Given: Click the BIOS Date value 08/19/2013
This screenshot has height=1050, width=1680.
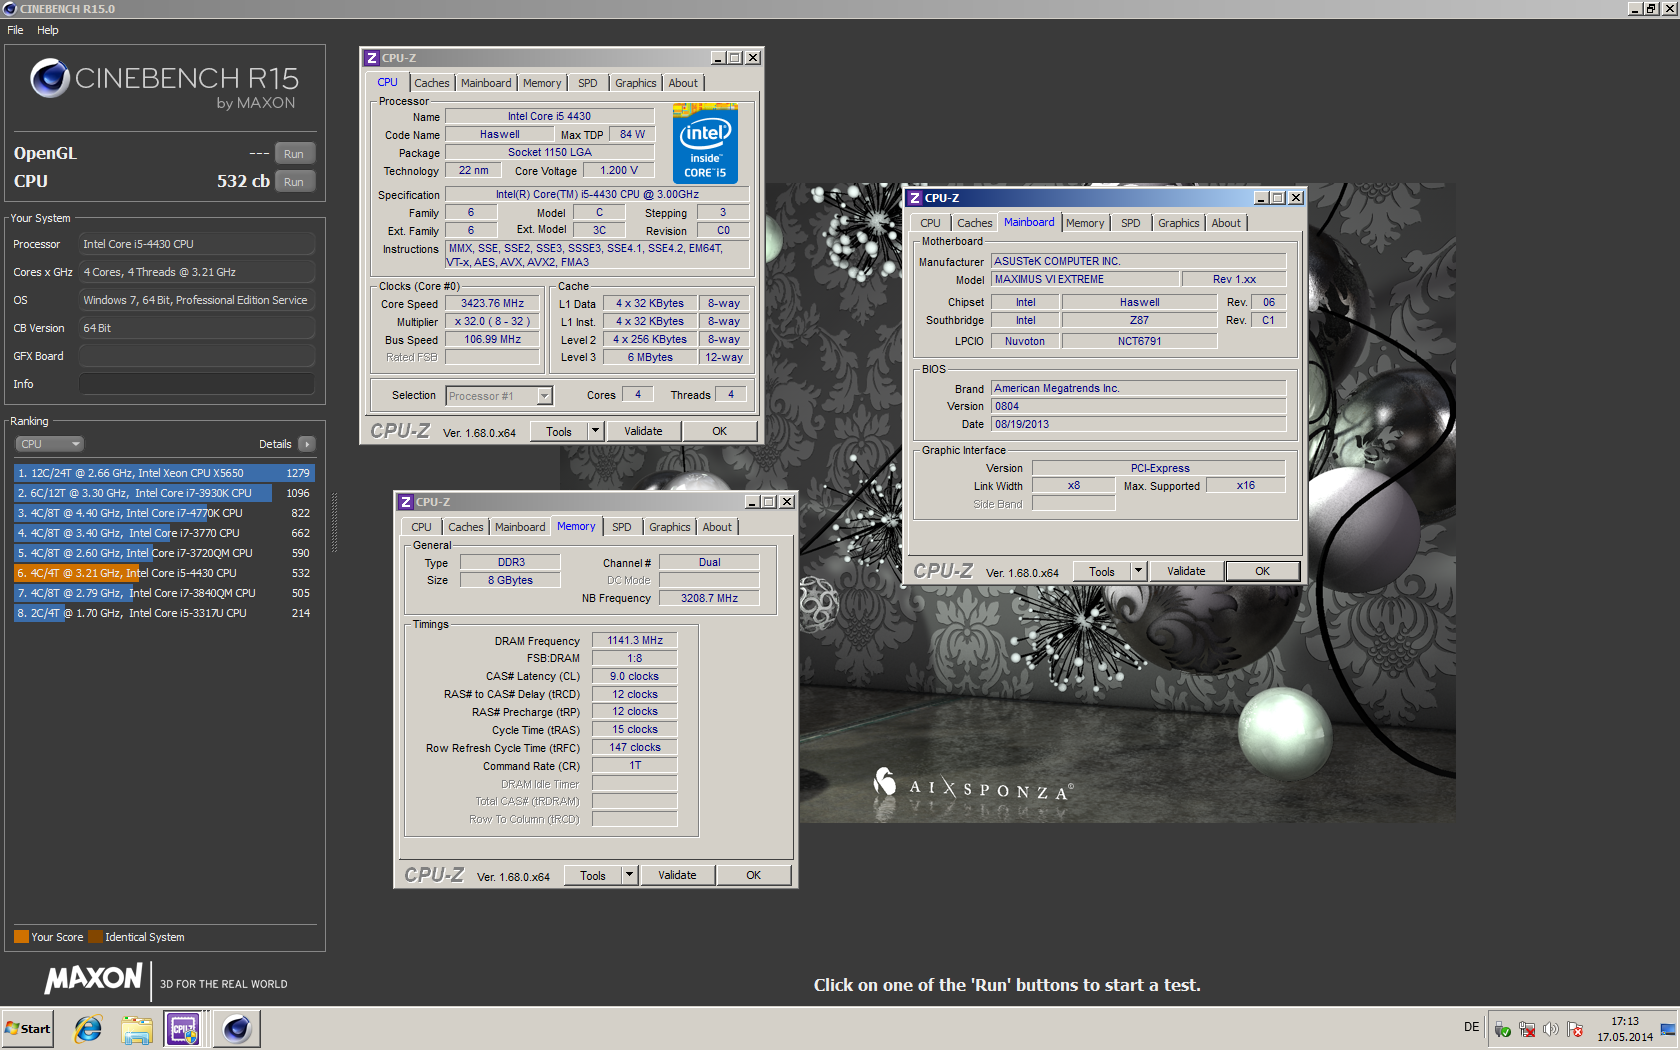Looking at the screenshot, I should click(1138, 424).
